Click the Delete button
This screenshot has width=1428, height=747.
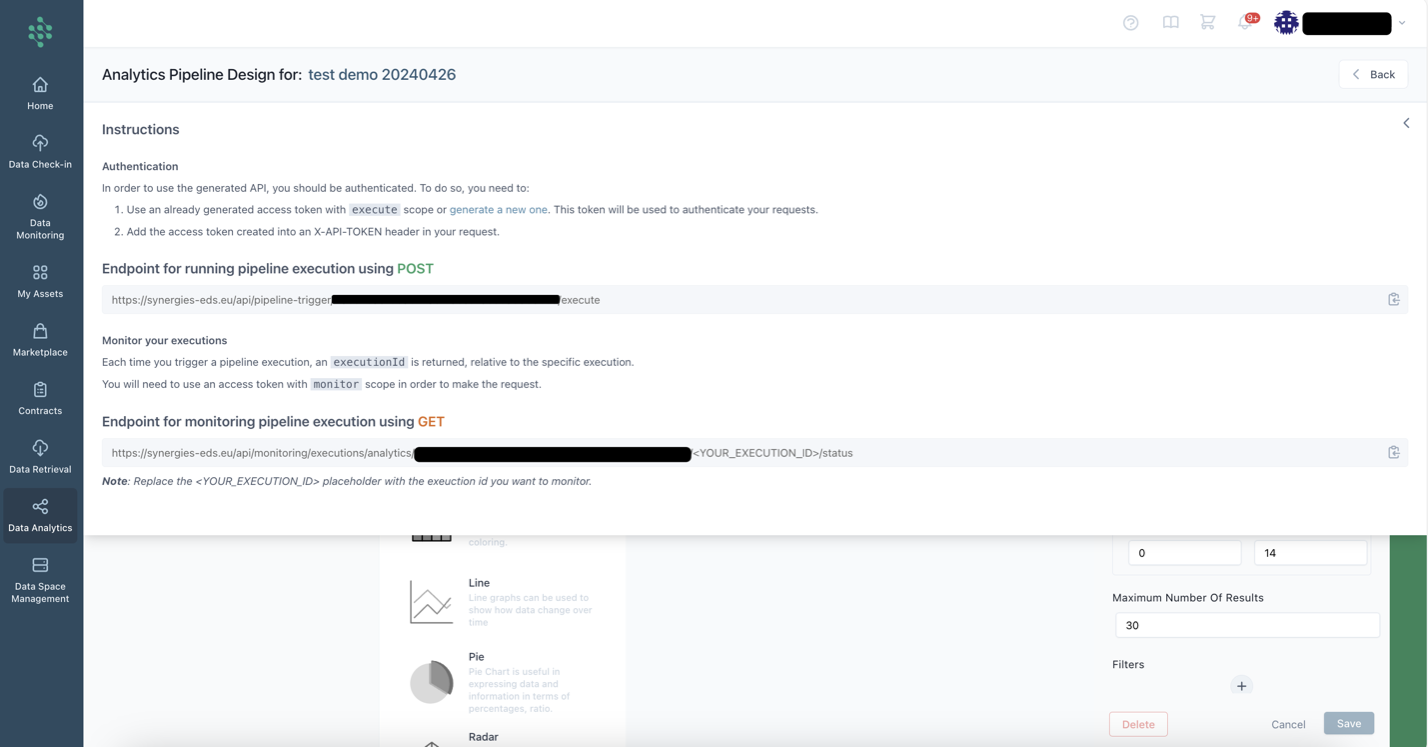[1138, 724]
